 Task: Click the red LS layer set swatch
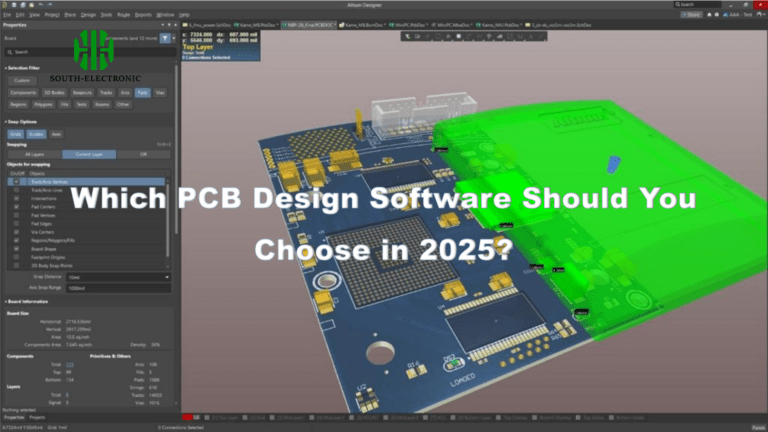tap(187, 418)
